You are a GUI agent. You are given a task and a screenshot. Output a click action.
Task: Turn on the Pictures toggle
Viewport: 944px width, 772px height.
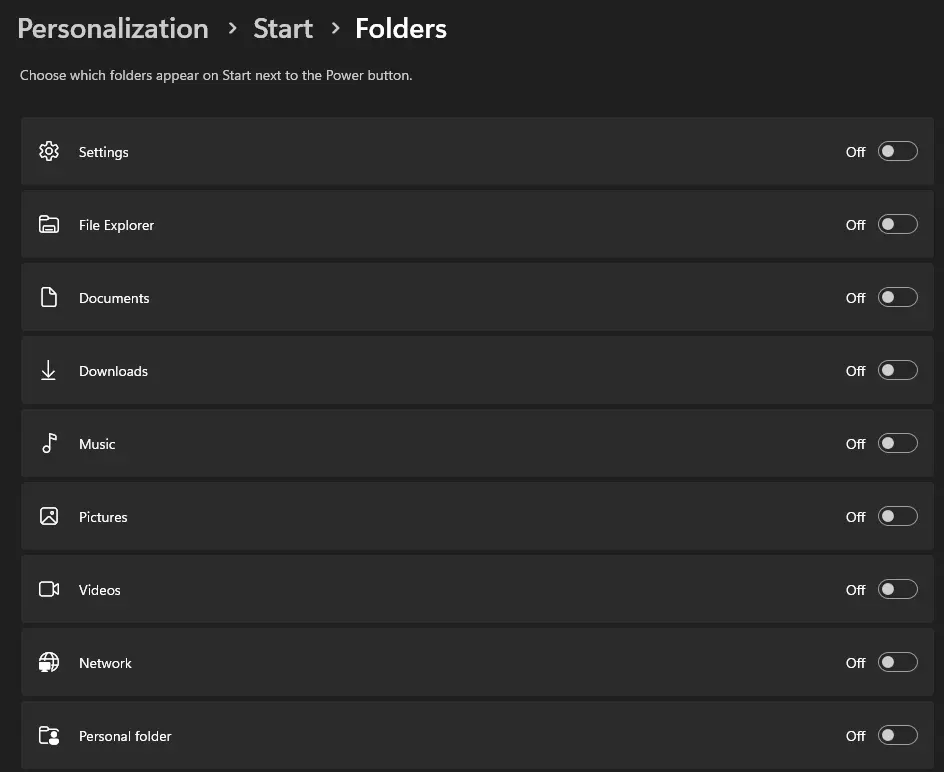(x=897, y=516)
